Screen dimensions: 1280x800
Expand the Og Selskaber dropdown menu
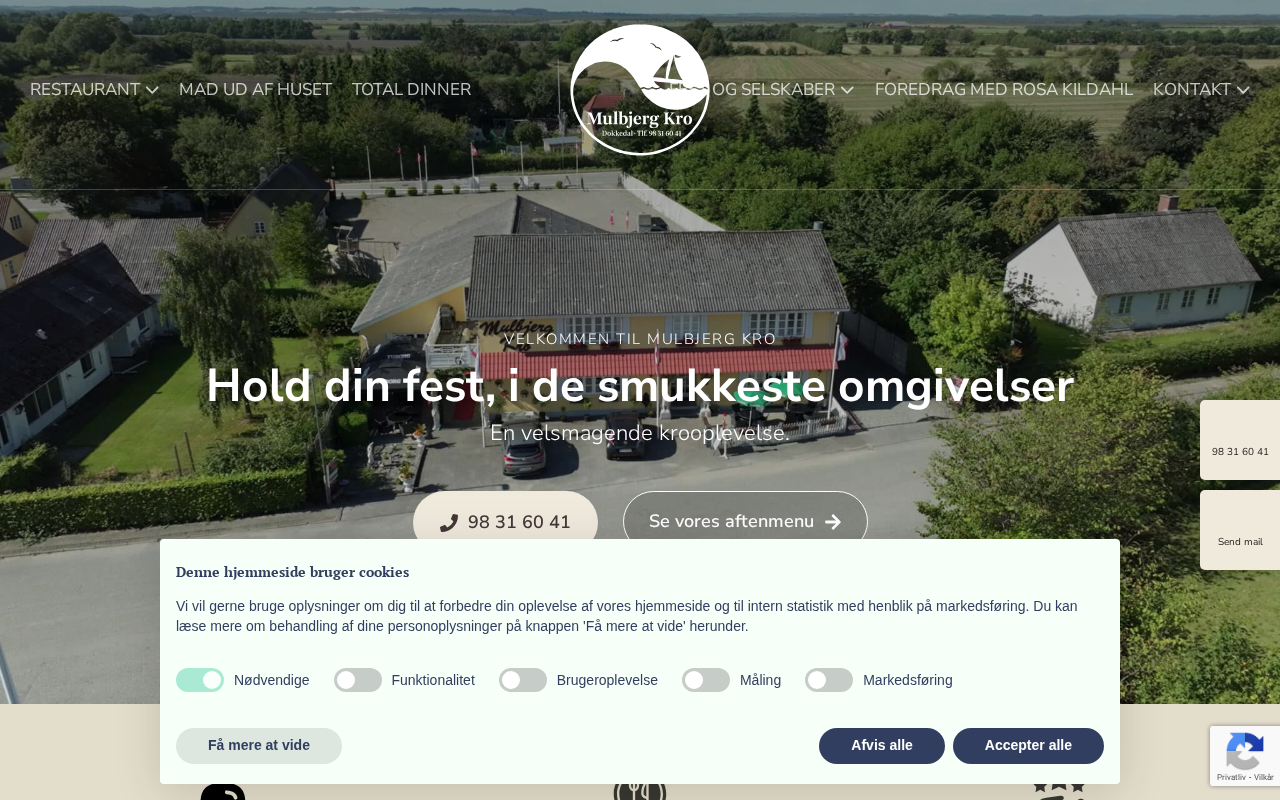(782, 90)
